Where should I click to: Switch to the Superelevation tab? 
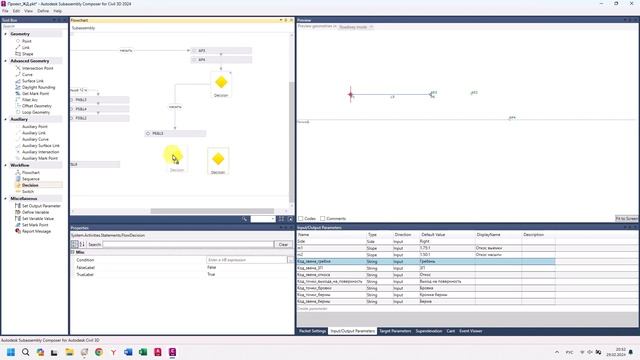pyautogui.click(x=429, y=331)
